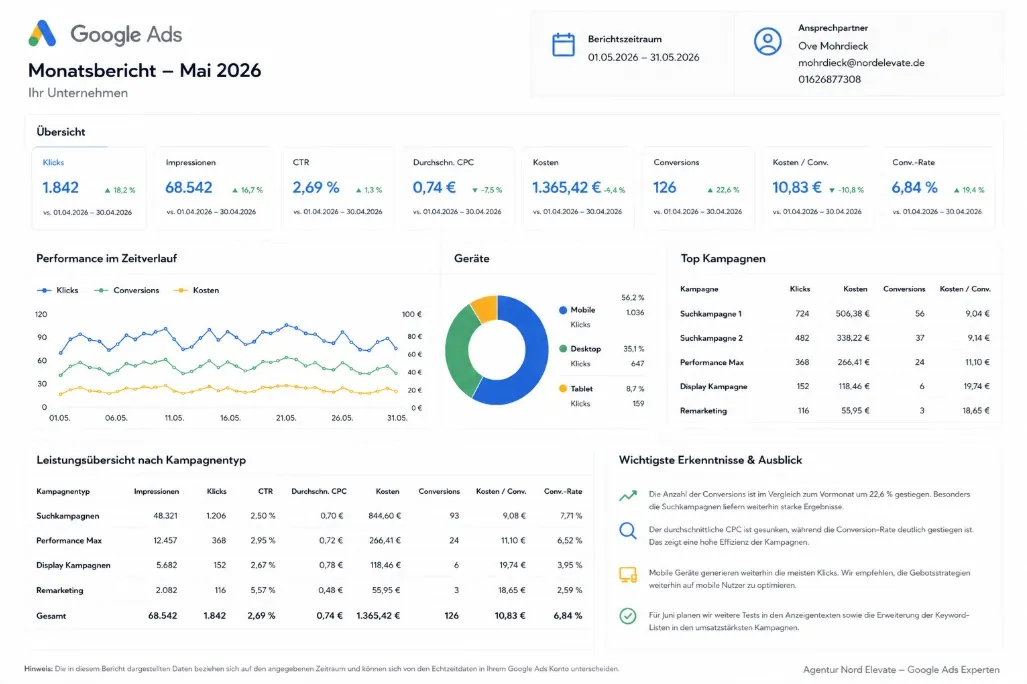The height and width of the screenshot is (684, 1027).
Task: Click the Suchkampagnen row label
Action: coord(67,516)
